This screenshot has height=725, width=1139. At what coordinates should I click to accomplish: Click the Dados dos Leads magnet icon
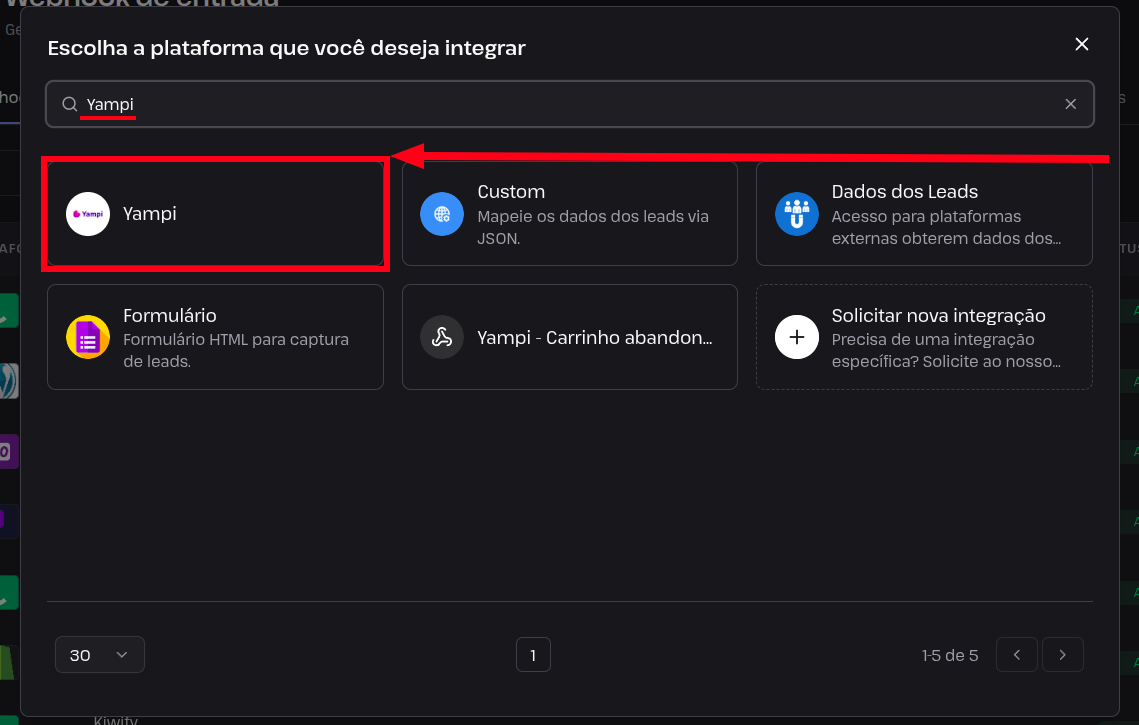pyautogui.click(x=797, y=214)
